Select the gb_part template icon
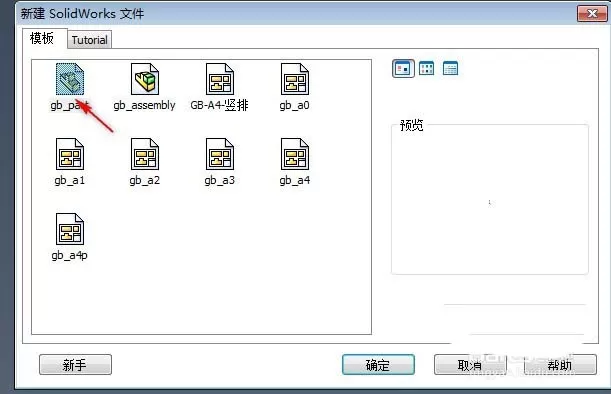 (70, 79)
